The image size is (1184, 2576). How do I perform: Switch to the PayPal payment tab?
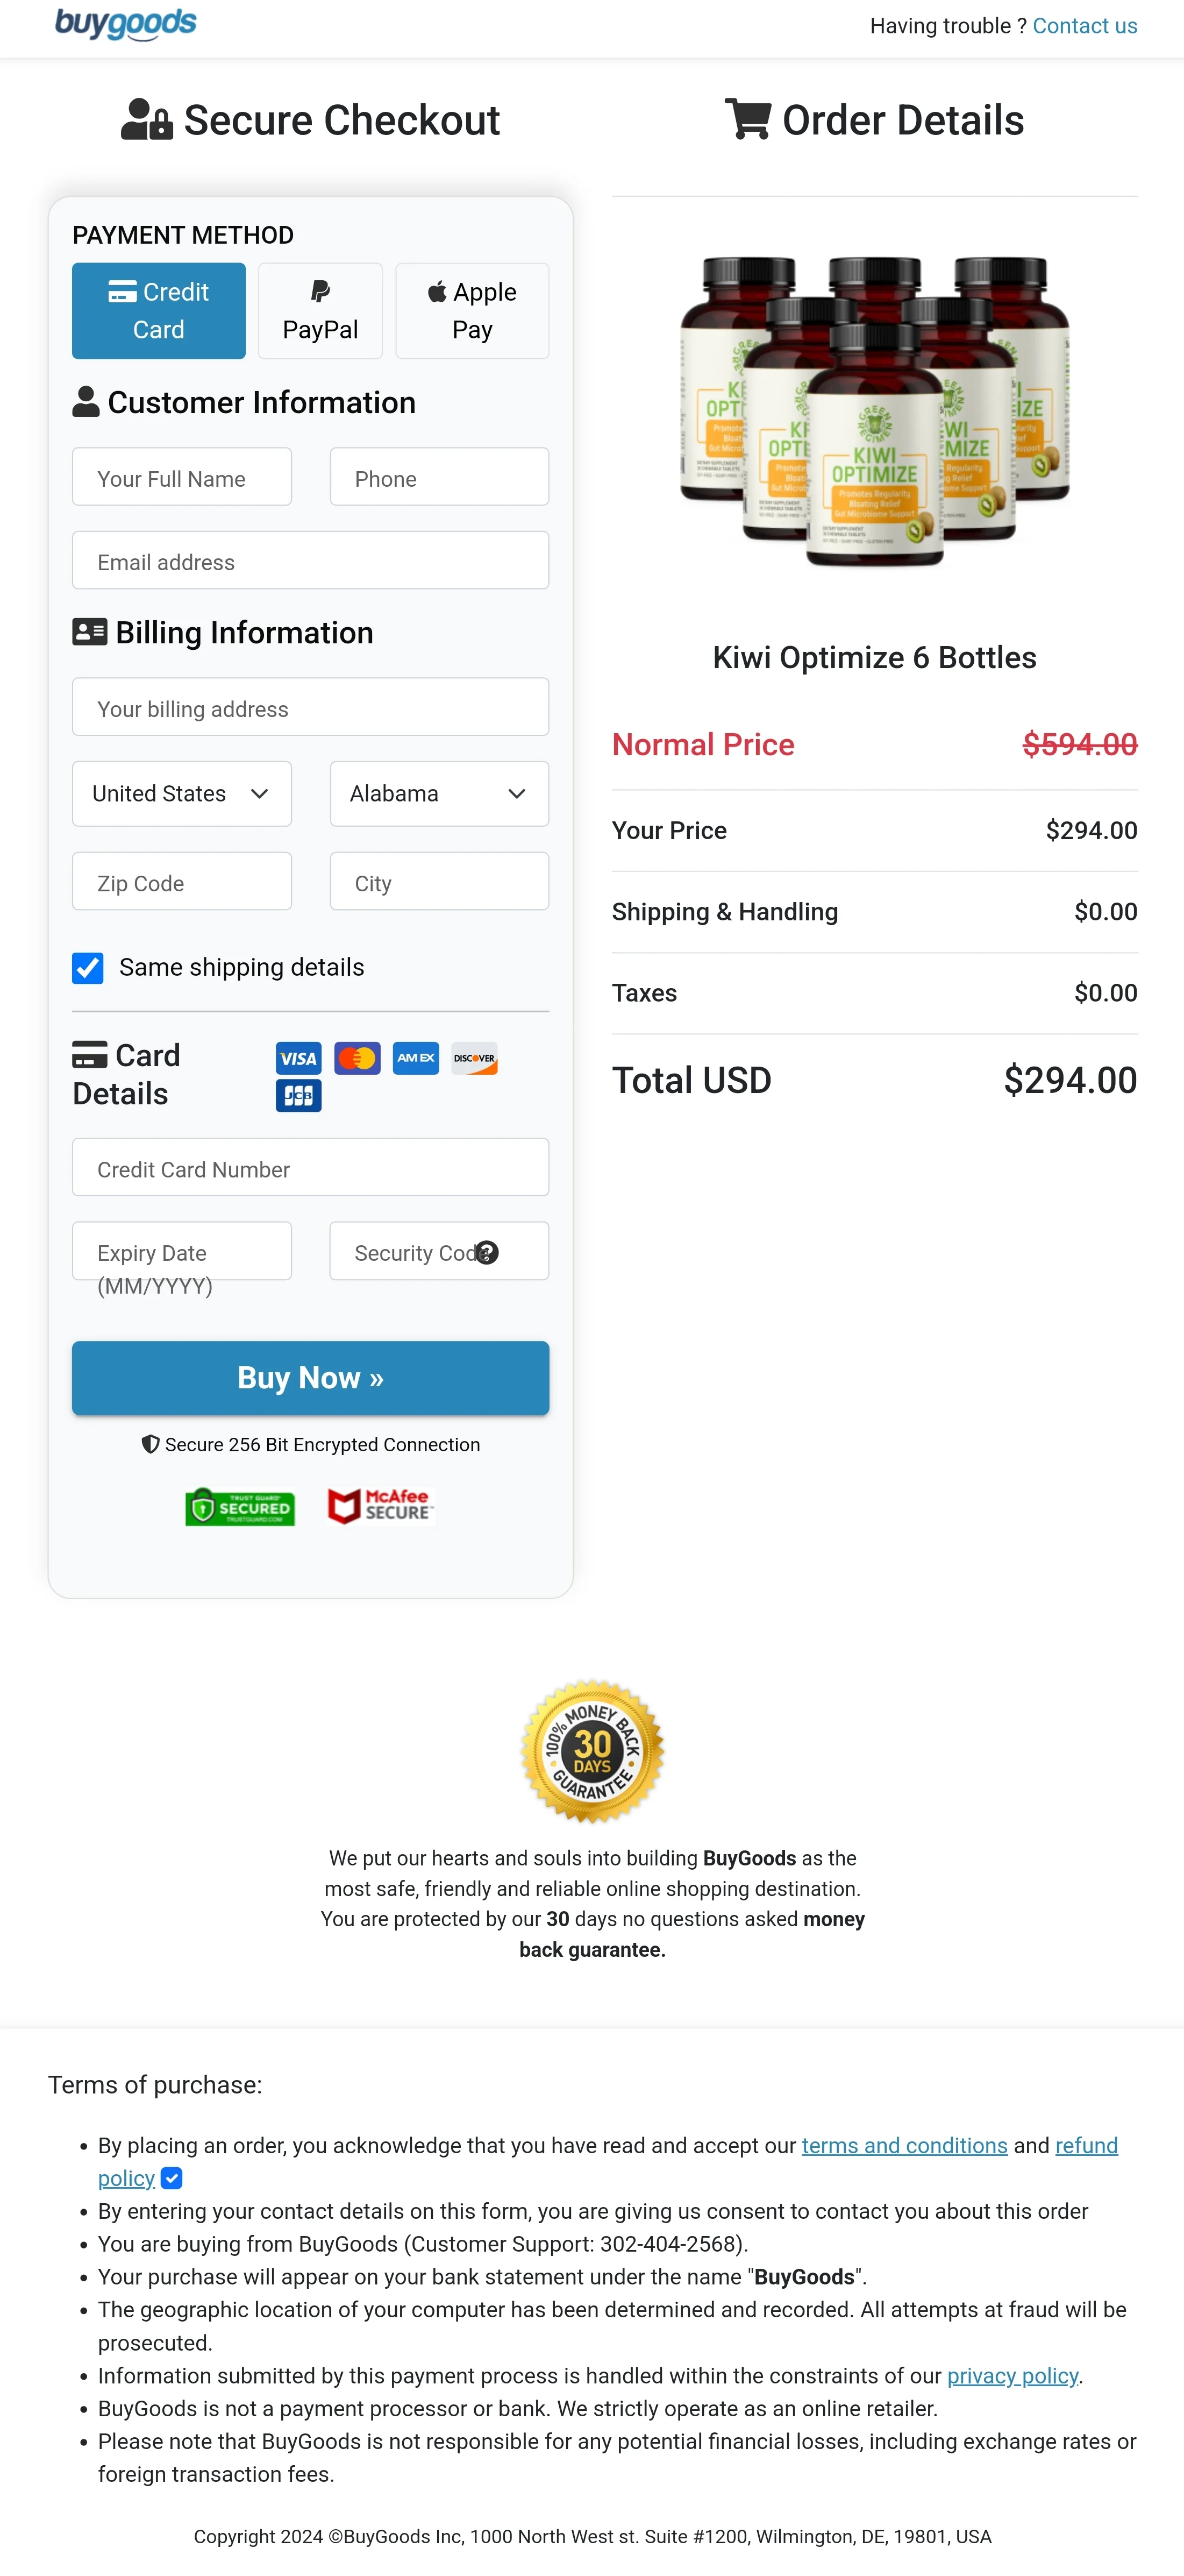(320, 310)
